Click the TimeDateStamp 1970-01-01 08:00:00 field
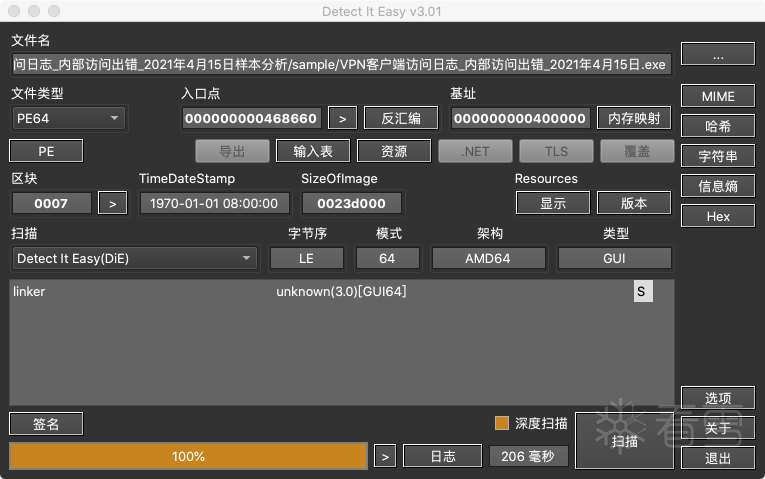Screen dimensions: 765x479 (x=214, y=203)
